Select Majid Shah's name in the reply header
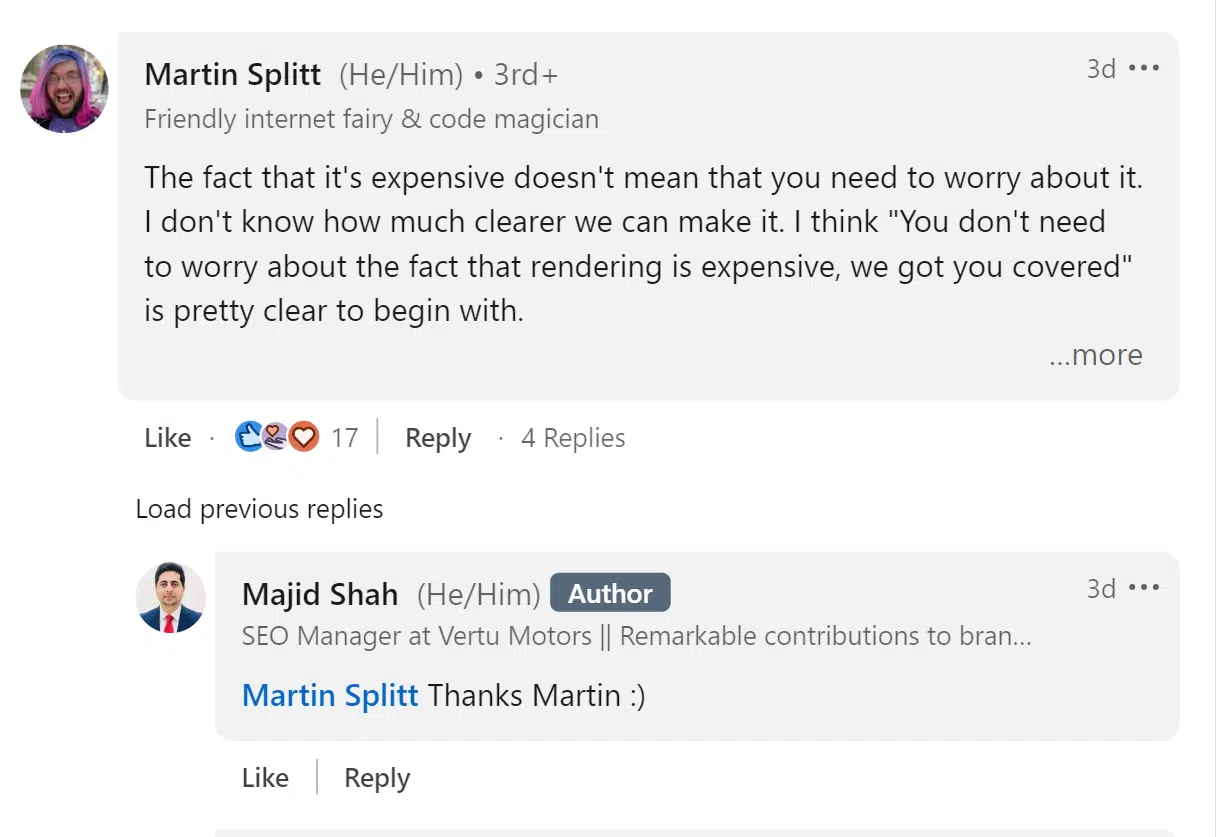1216x837 pixels. pyautogui.click(x=319, y=594)
